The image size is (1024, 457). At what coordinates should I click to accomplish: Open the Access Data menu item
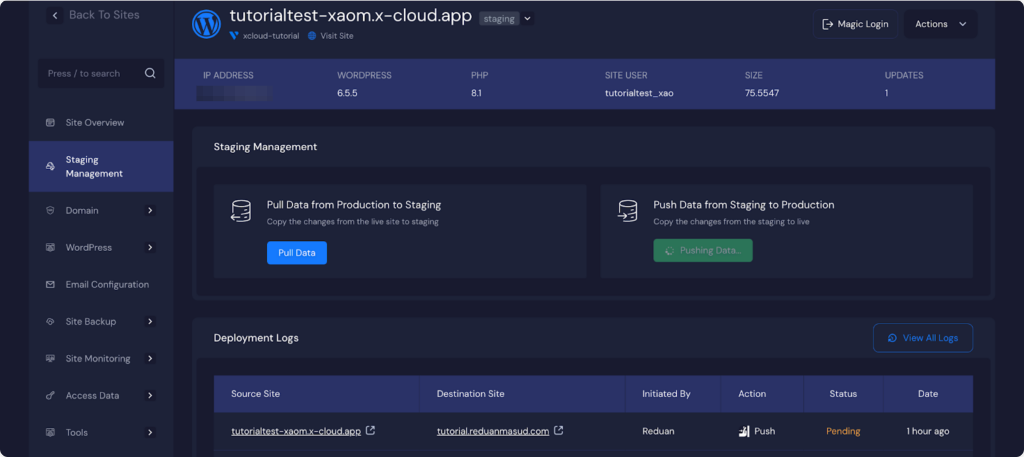tap(101, 396)
